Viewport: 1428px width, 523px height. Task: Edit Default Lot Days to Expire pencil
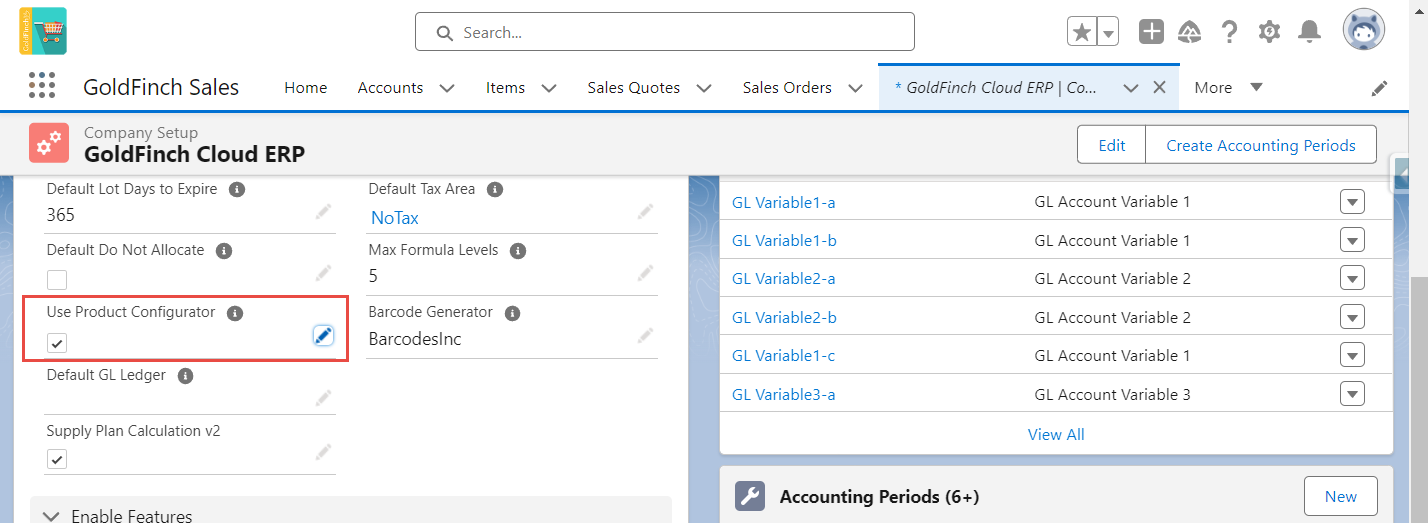click(323, 212)
